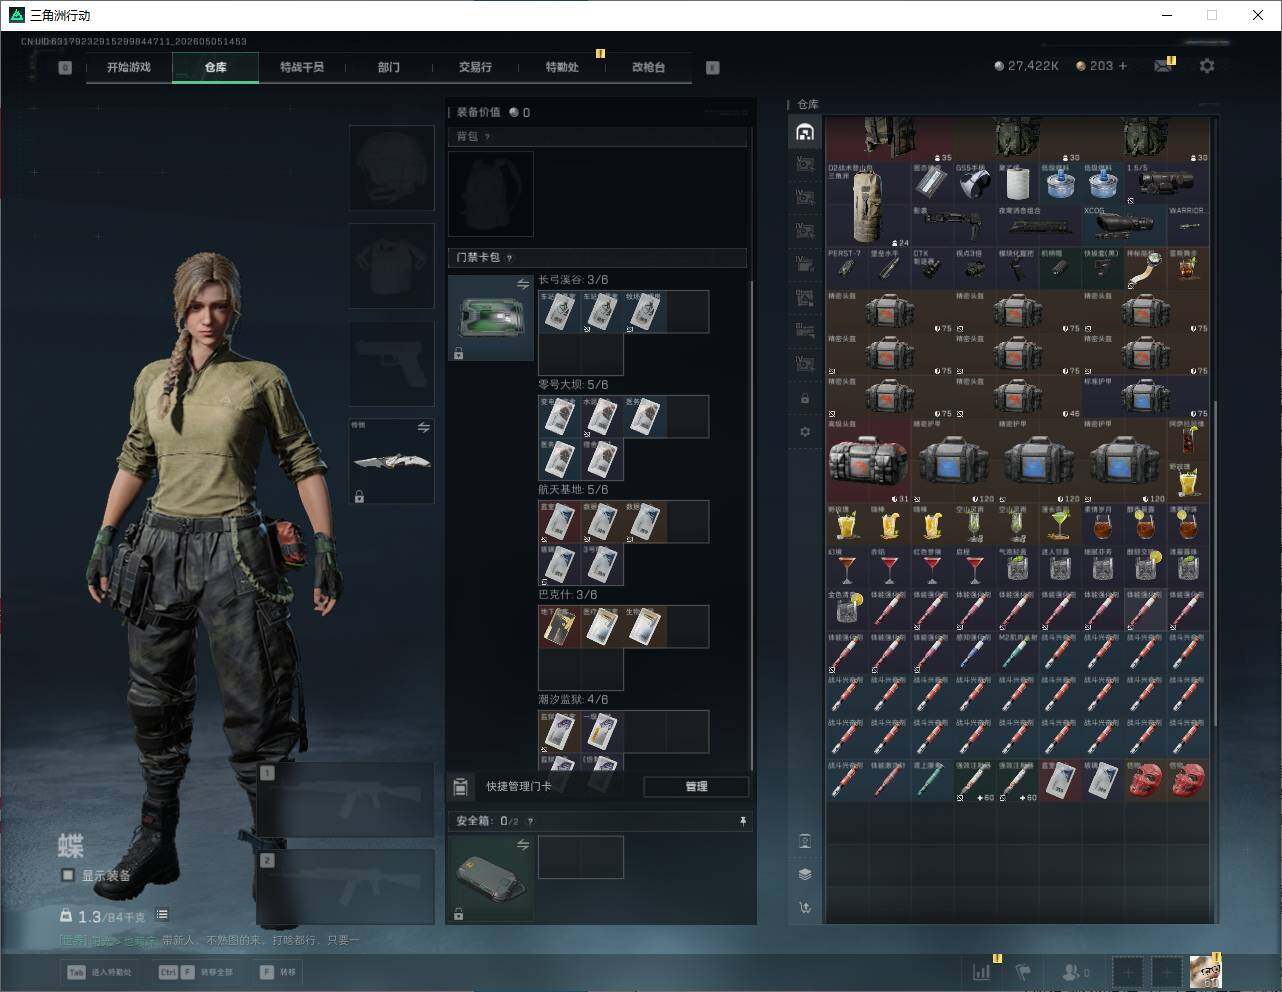Screen dimensions: 1282x992
Task: Toggle the lock on the knife slot
Action: [359, 496]
